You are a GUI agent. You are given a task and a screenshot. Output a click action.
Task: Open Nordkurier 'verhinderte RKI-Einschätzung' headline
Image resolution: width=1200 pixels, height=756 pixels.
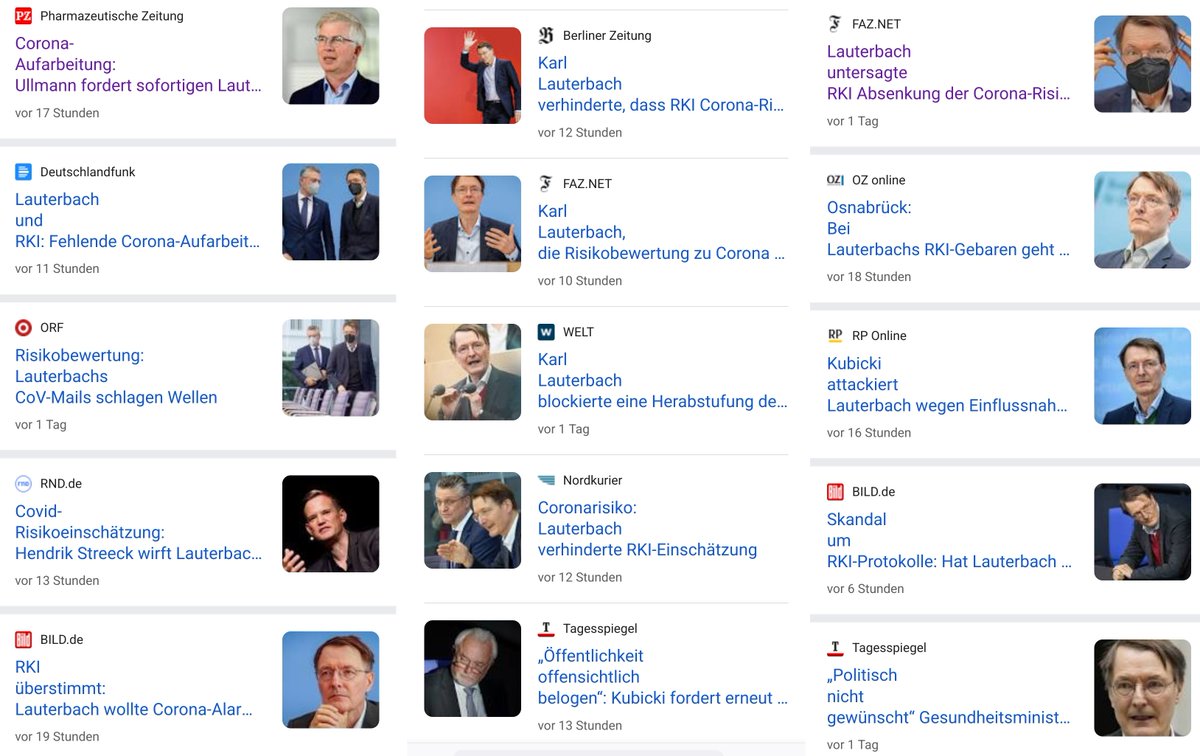click(x=647, y=529)
